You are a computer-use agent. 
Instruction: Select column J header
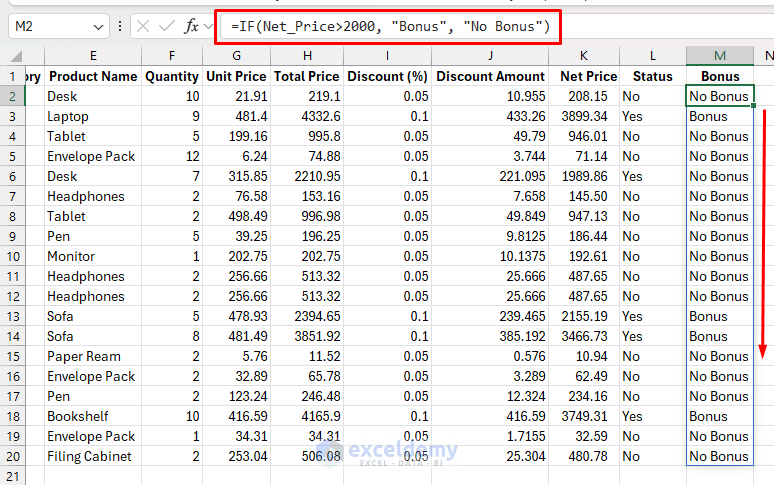click(x=490, y=56)
